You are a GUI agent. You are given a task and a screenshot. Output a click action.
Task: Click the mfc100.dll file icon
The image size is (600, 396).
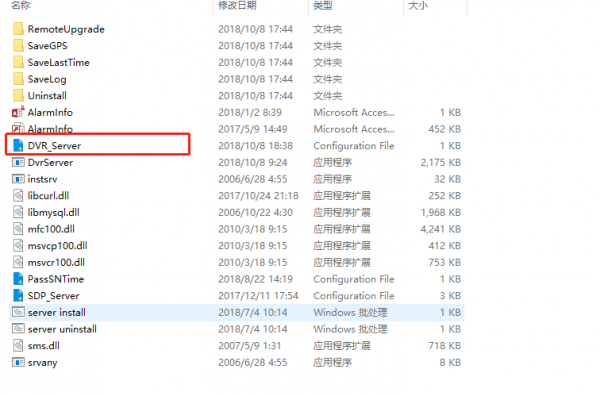point(18,229)
